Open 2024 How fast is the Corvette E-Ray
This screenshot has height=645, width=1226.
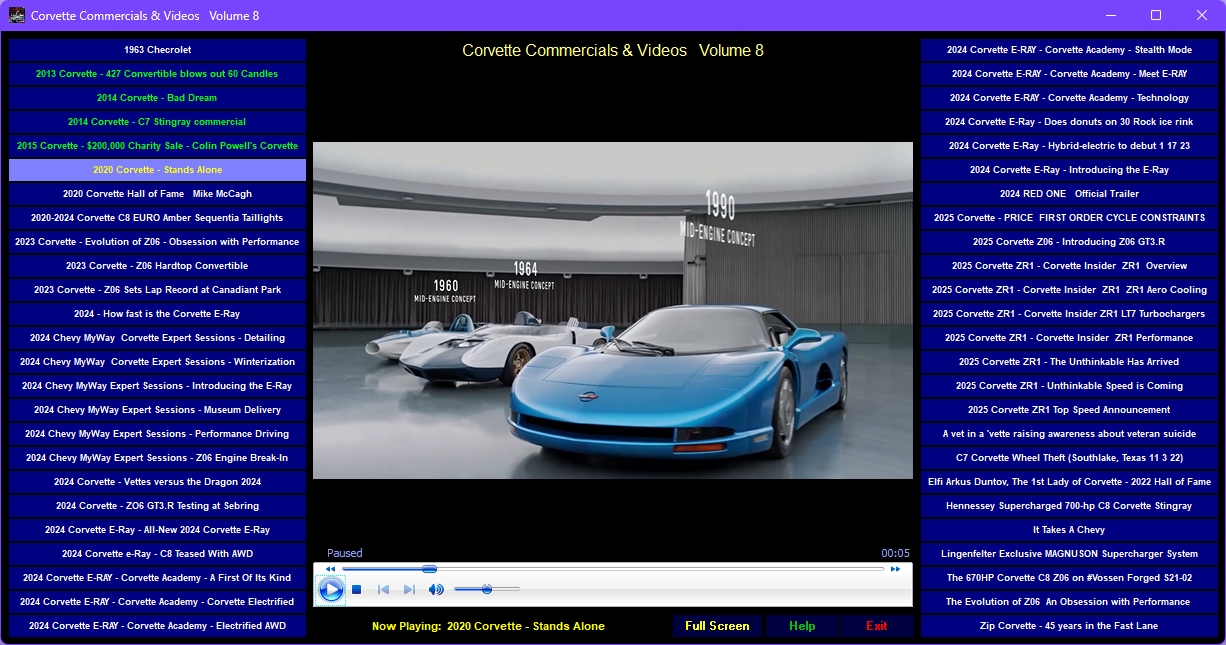(157, 314)
